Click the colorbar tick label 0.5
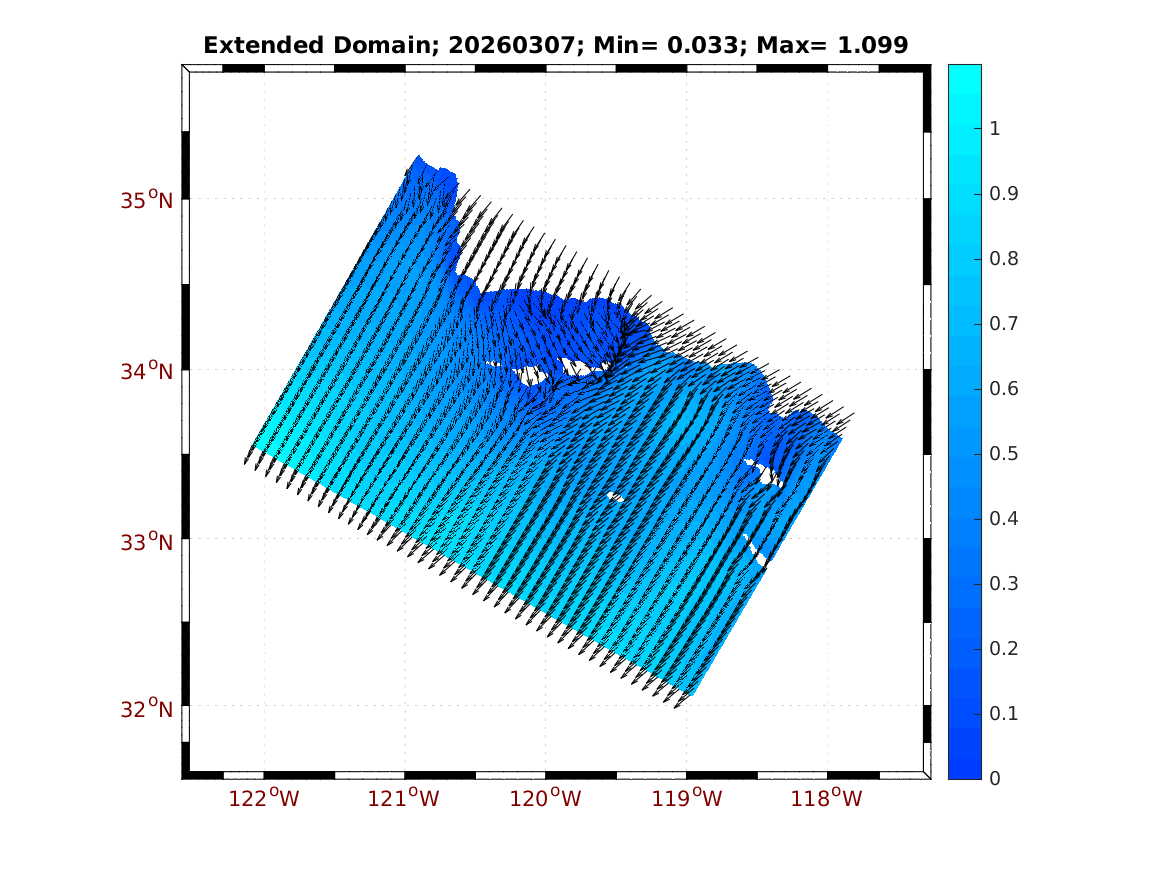 coord(1002,453)
